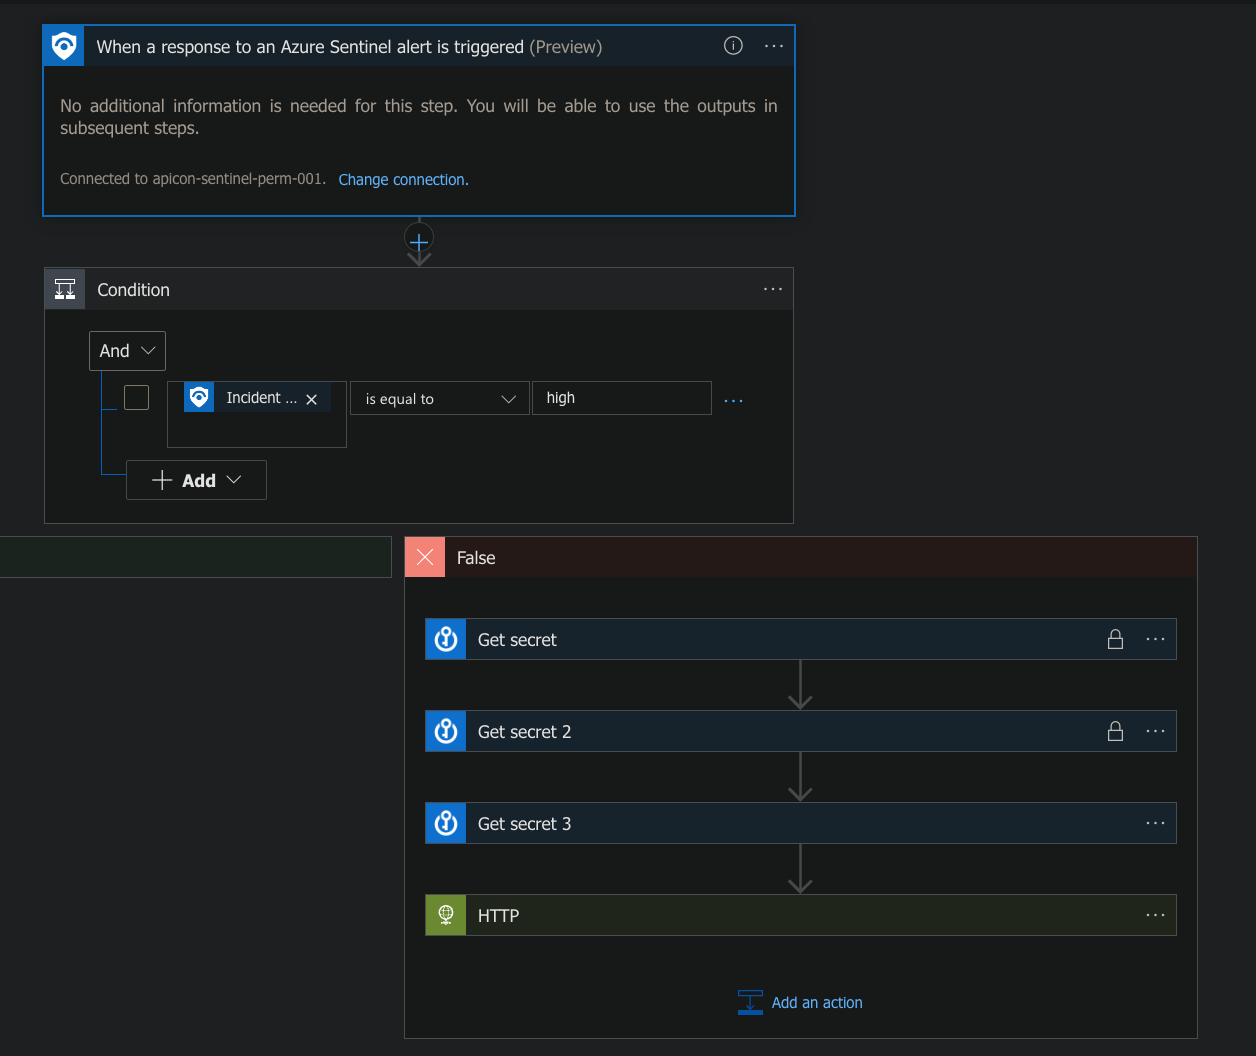The height and width of the screenshot is (1056, 1256).
Task: Collapse the False branch header
Action: 800,557
